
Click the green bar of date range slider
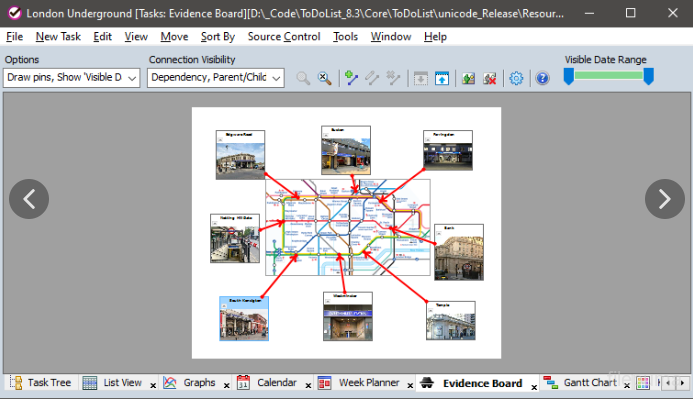tap(609, 75)
